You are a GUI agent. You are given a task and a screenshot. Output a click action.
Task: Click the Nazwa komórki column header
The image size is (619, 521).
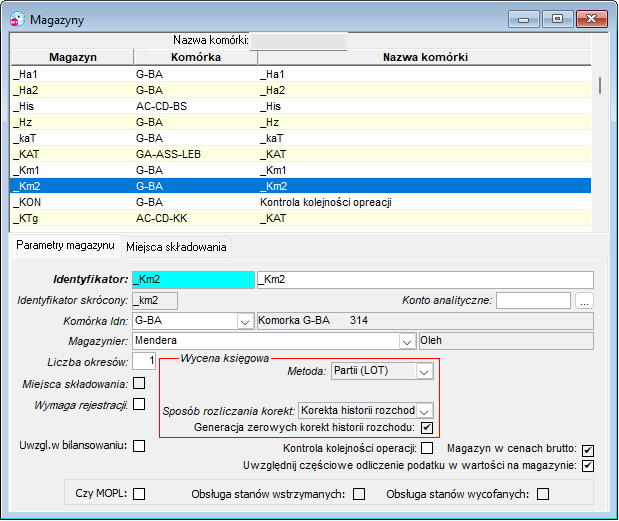425,57
